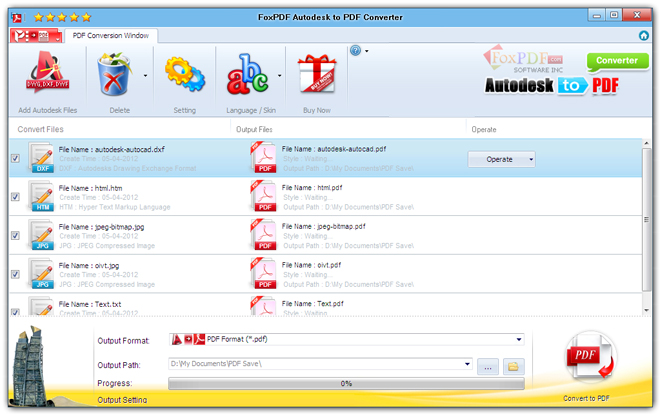Click the PDF output icon for oivt.pdf
The height and width of the screenshot is (417, 660).
[263, 274]
